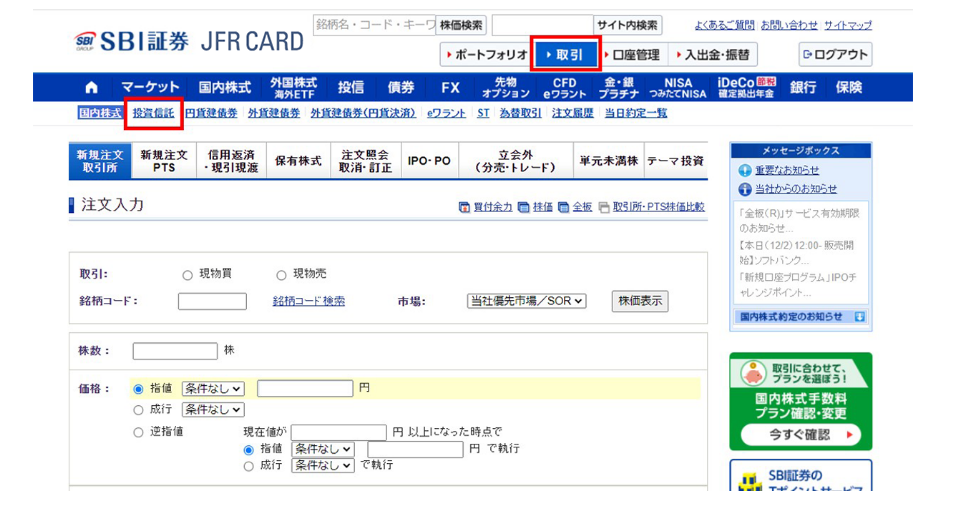Open the 投資信託 submenu item
Screen dimensions: 976x517
(x=153, y=114)
